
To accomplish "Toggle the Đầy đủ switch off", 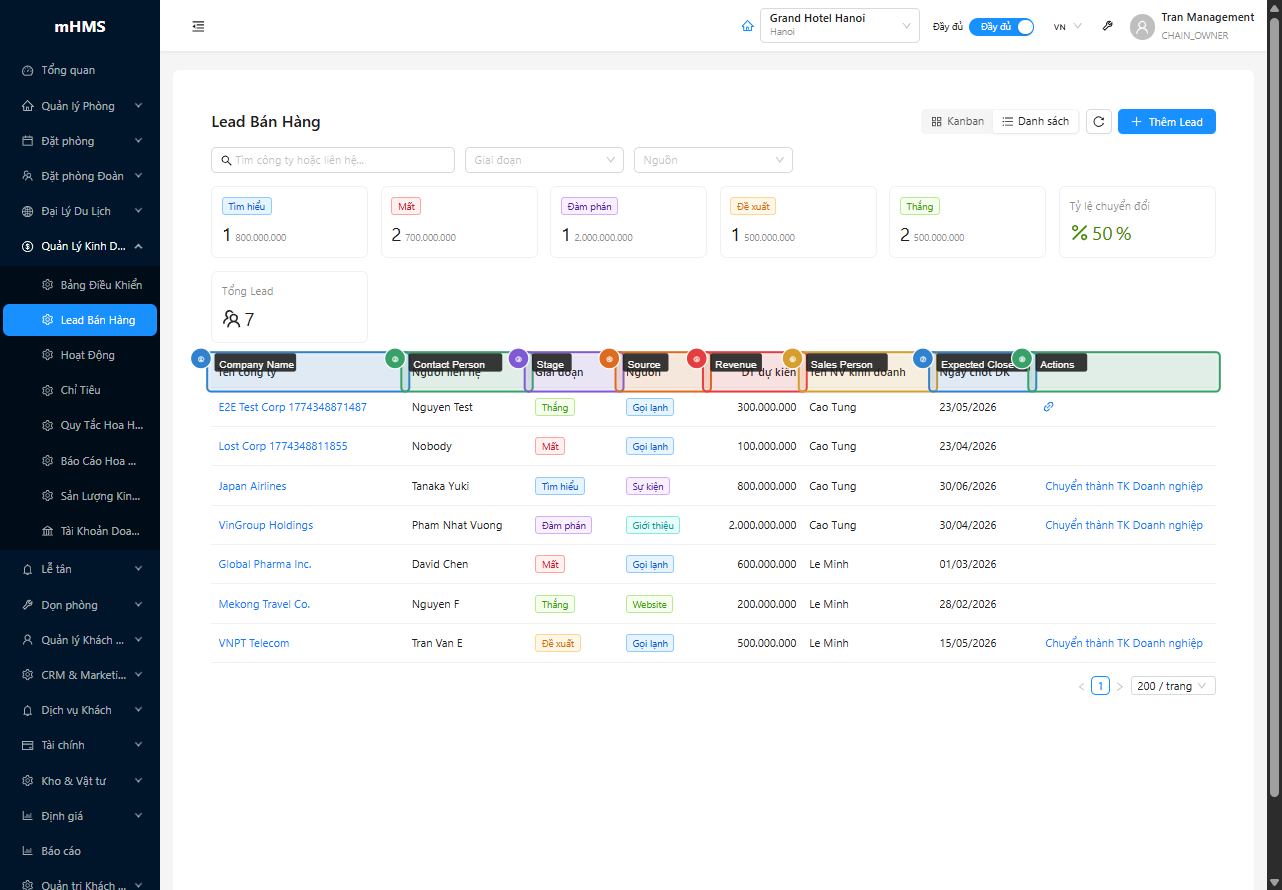I will 1001,26.
